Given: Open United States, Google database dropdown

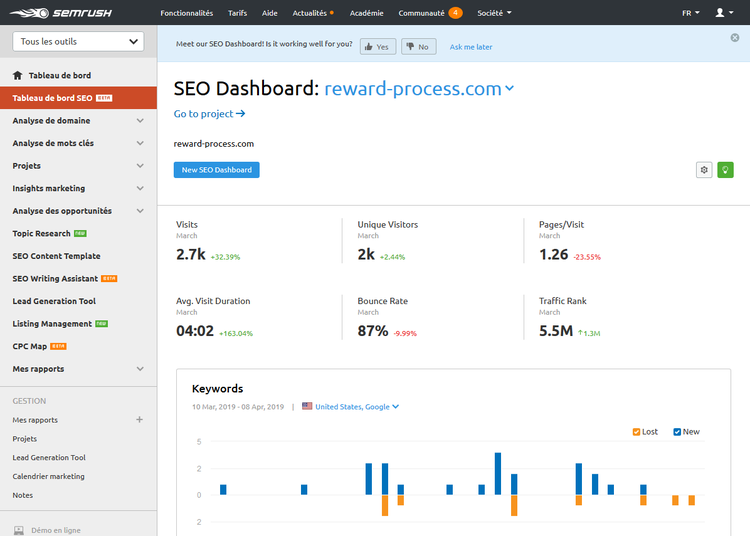Looking at the screenshot, I should pos(357,406).
